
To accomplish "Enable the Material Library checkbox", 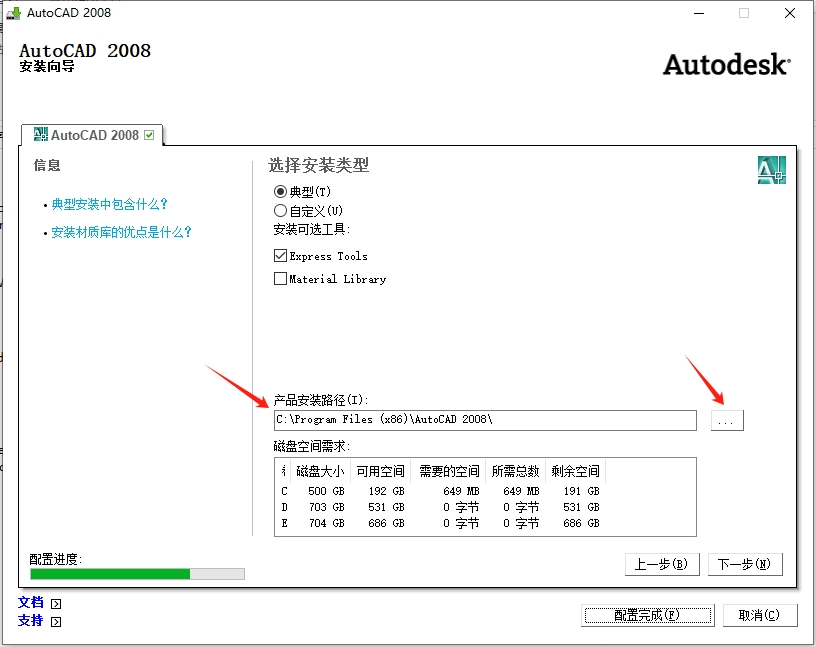I will pos(281,279).
